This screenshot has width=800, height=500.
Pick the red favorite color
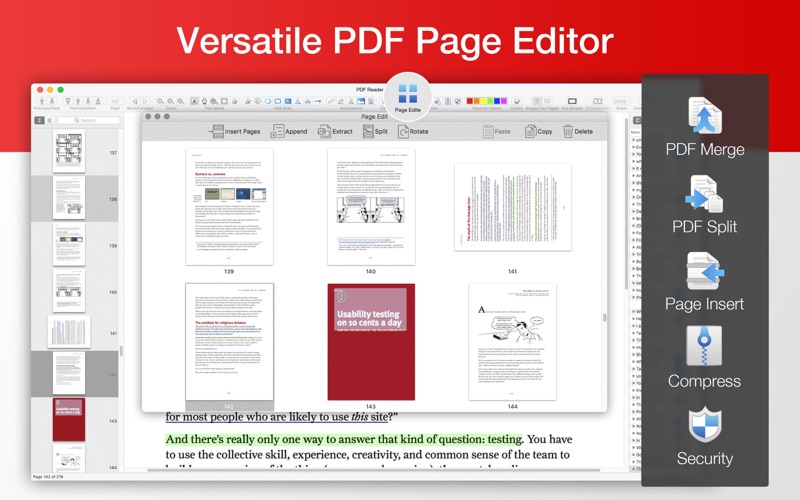pos(470,101)
